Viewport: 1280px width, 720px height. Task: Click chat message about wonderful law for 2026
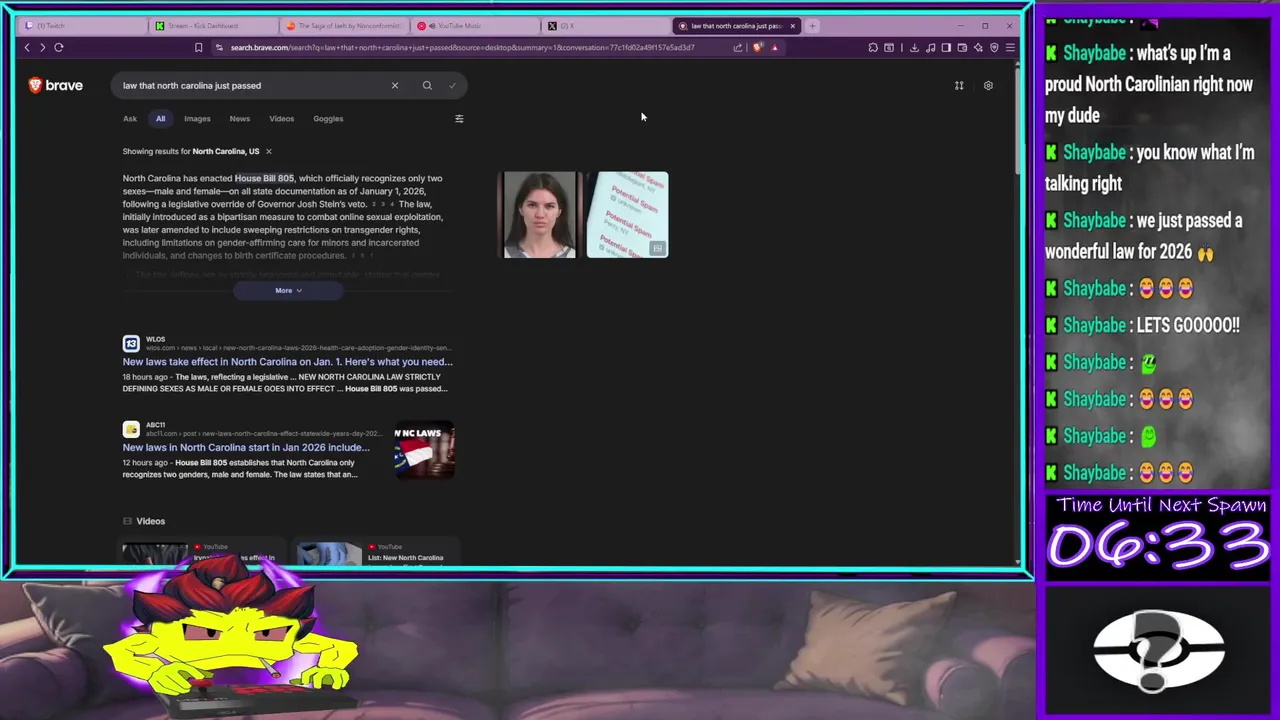tap(1145, 236)
